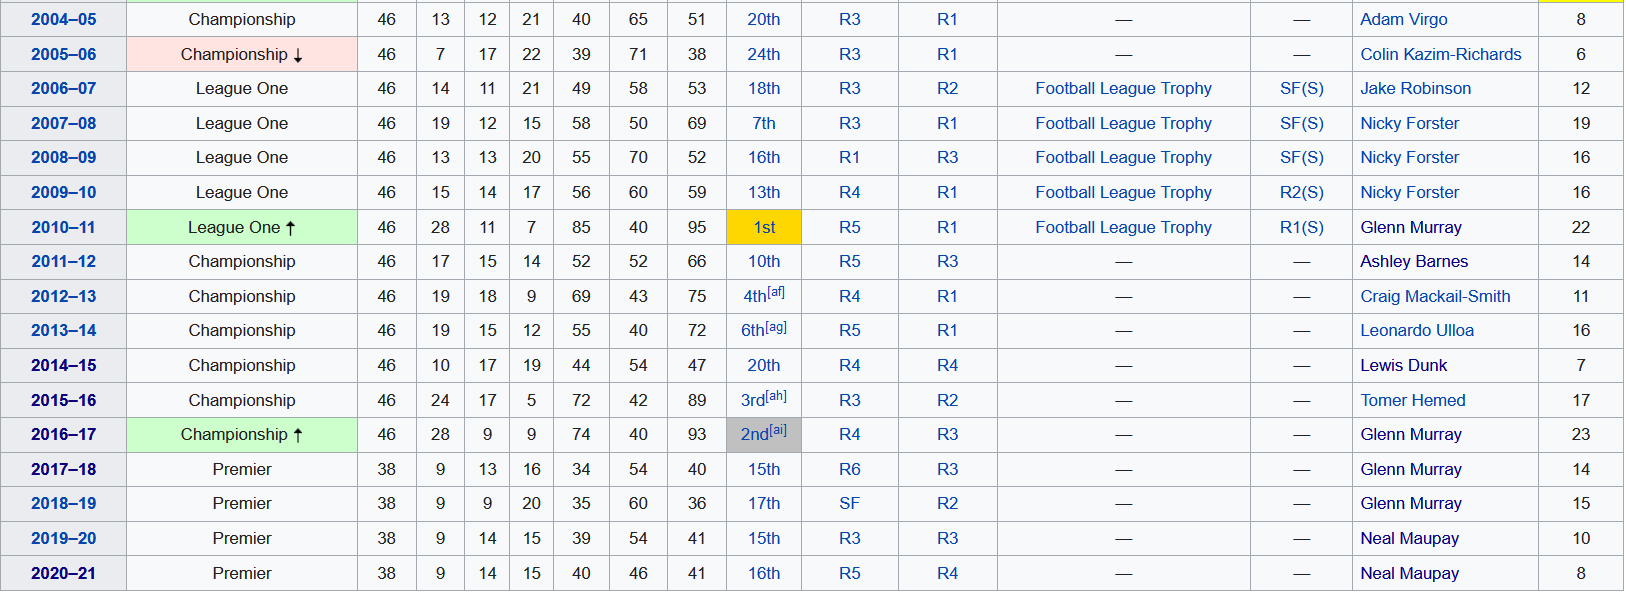Click R2(S) result in 2009–10 row
This screenshot has width=1626, height=594.
click(x=1301, y=192)
